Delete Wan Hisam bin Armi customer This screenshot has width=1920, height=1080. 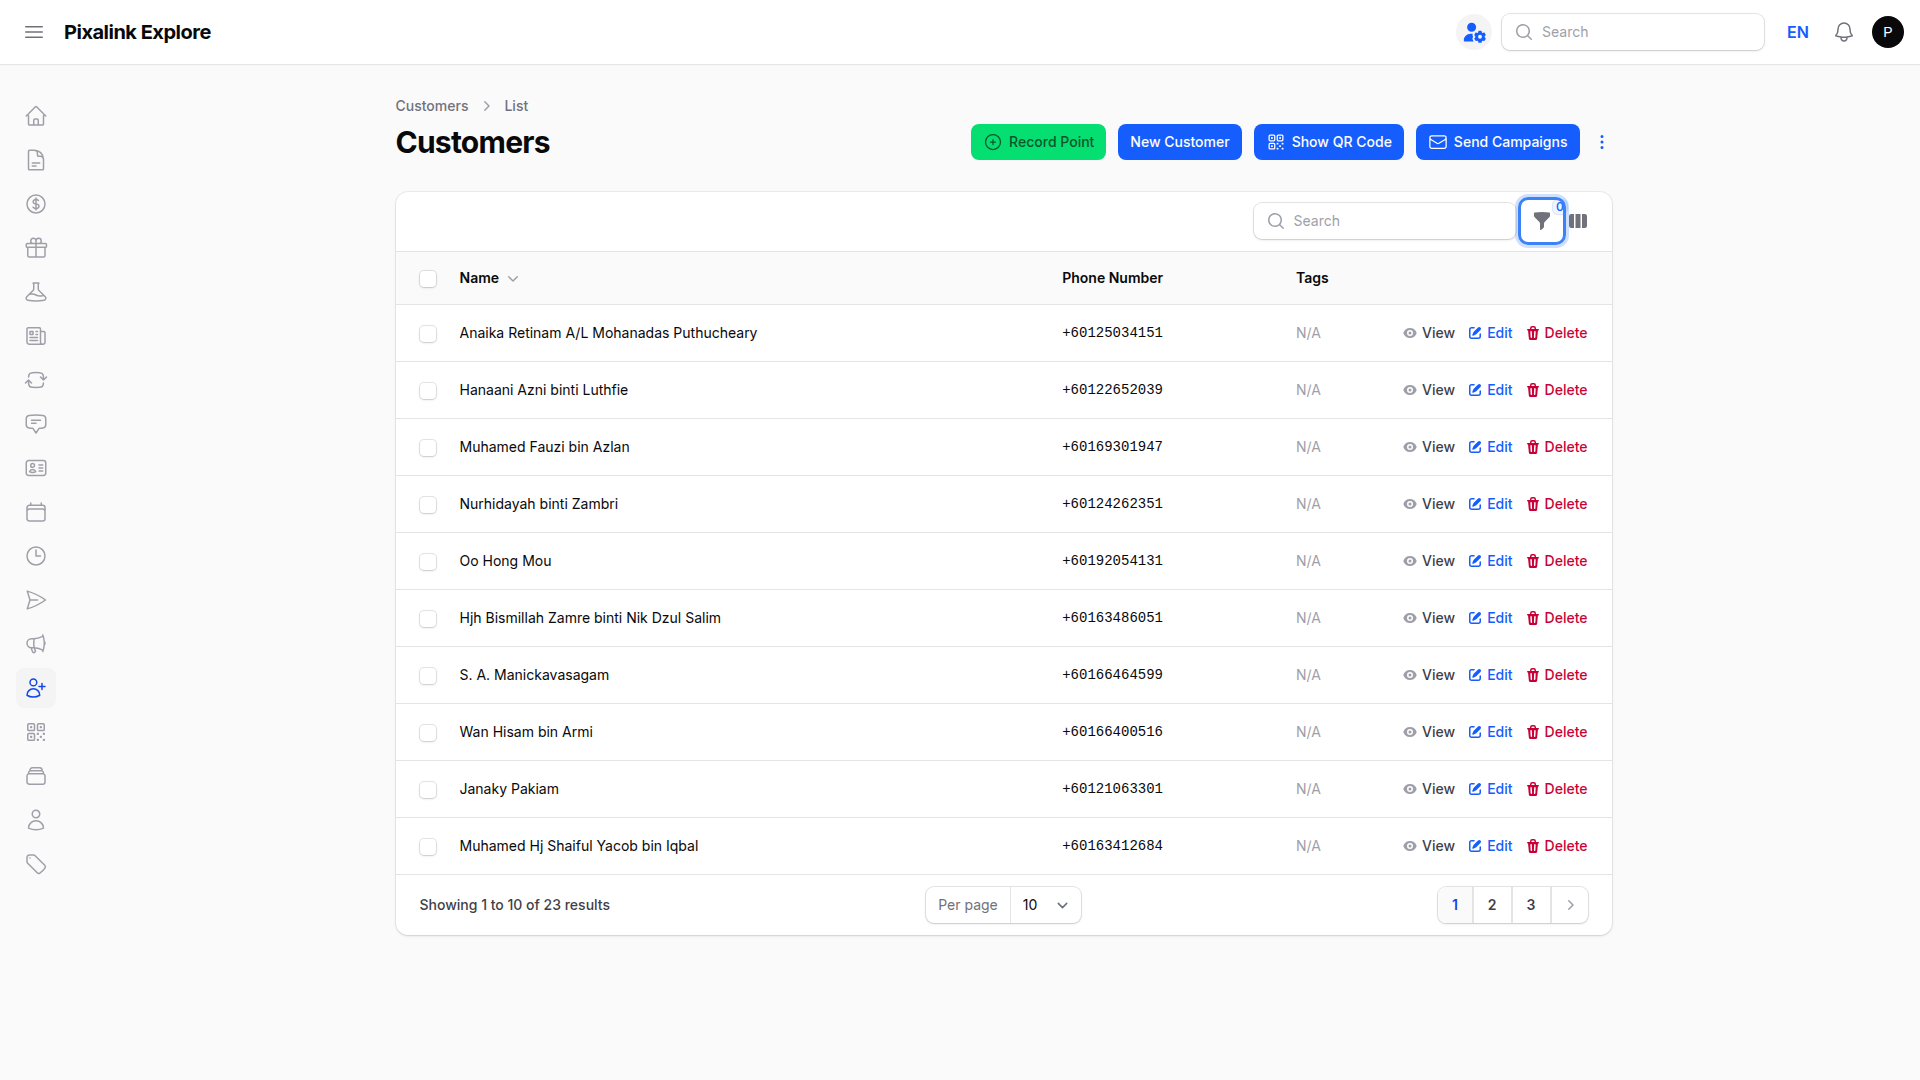point(1557,732)
